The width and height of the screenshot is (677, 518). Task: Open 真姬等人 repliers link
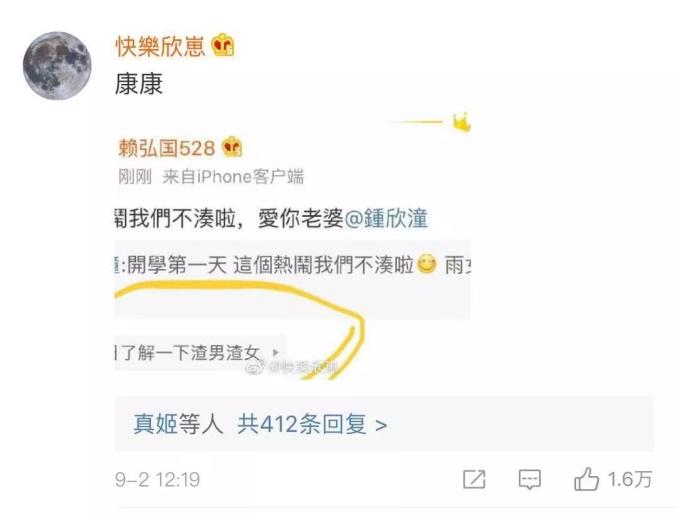(x=178, y=424)
